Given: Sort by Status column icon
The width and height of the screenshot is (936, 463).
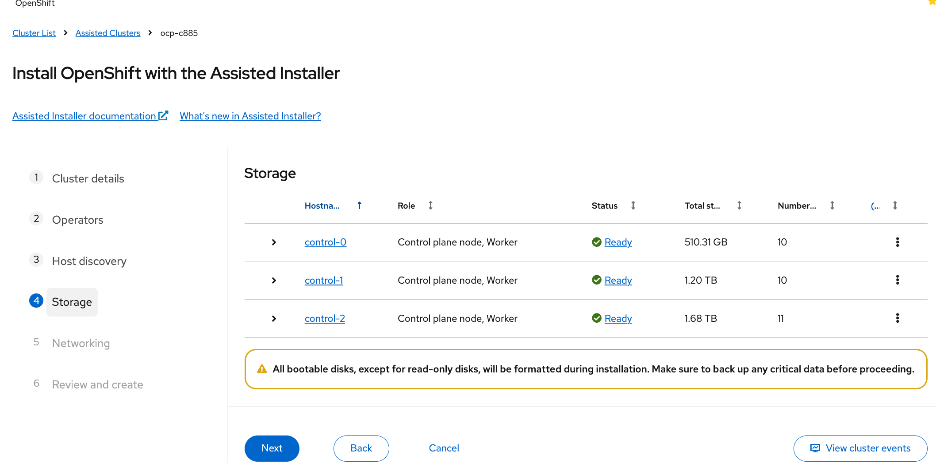Looking at the screenshot, I should point(633,205).
